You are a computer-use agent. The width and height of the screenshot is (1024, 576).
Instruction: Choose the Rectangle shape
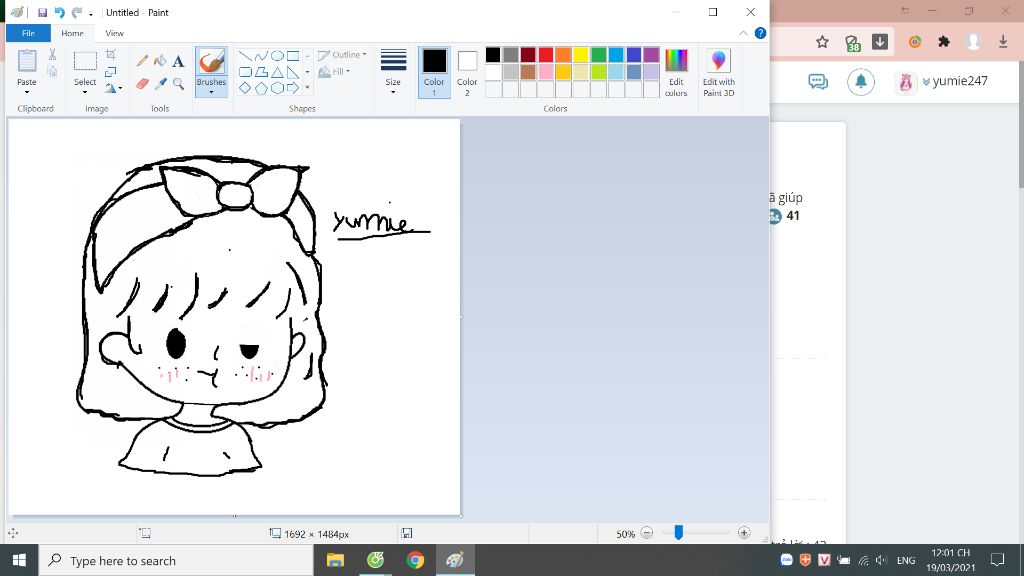pyautogui.click(x=293, y=56)
